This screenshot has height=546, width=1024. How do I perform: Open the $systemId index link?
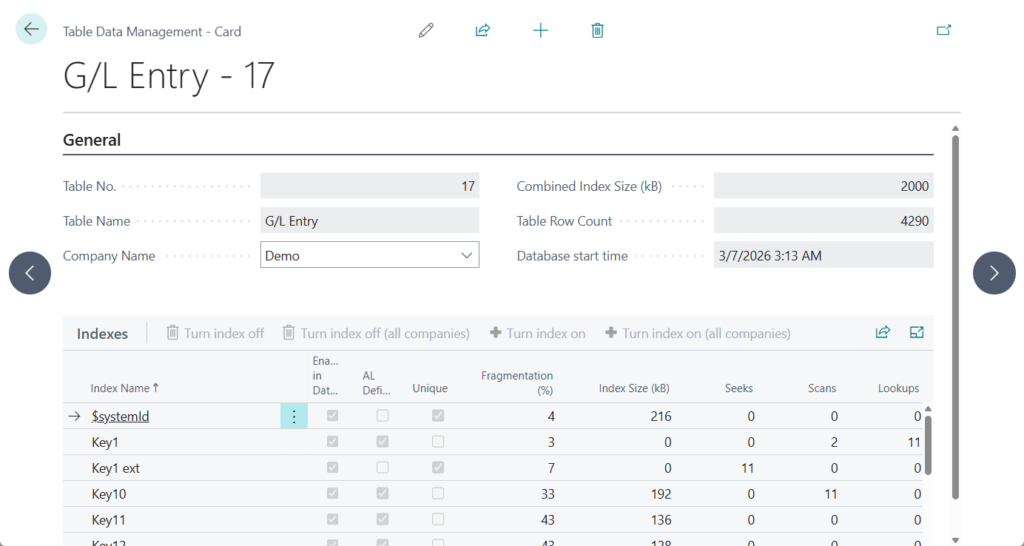120,417
